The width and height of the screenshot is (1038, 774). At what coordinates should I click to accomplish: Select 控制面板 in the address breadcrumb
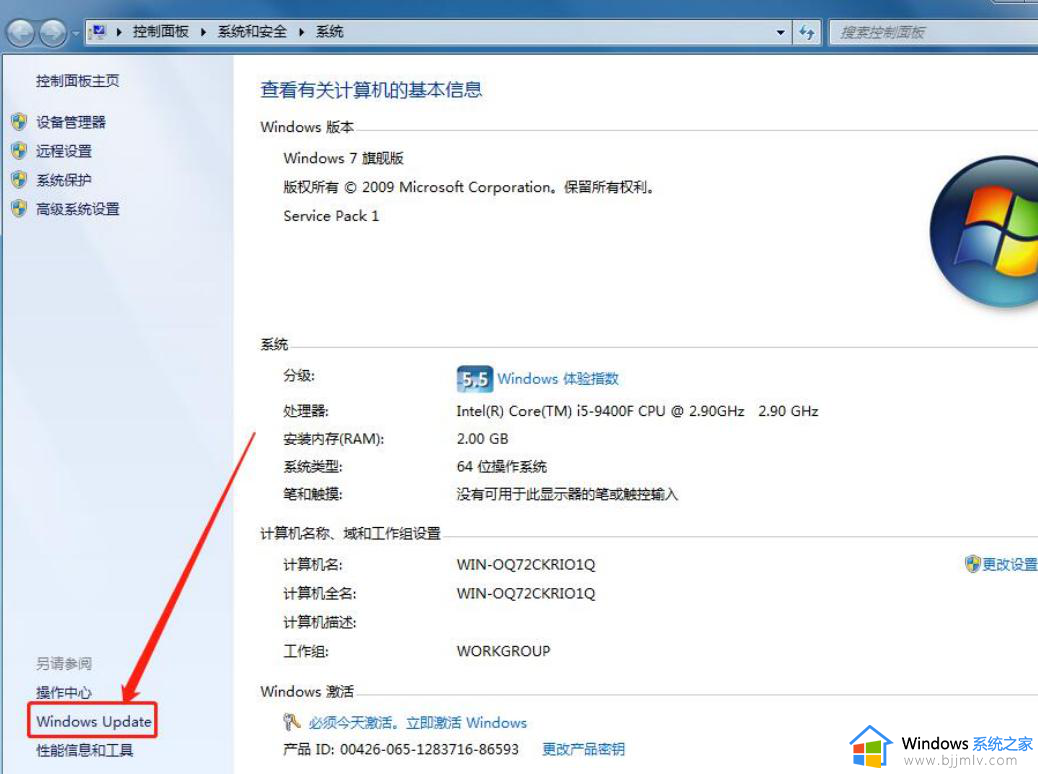click(160, 32)
